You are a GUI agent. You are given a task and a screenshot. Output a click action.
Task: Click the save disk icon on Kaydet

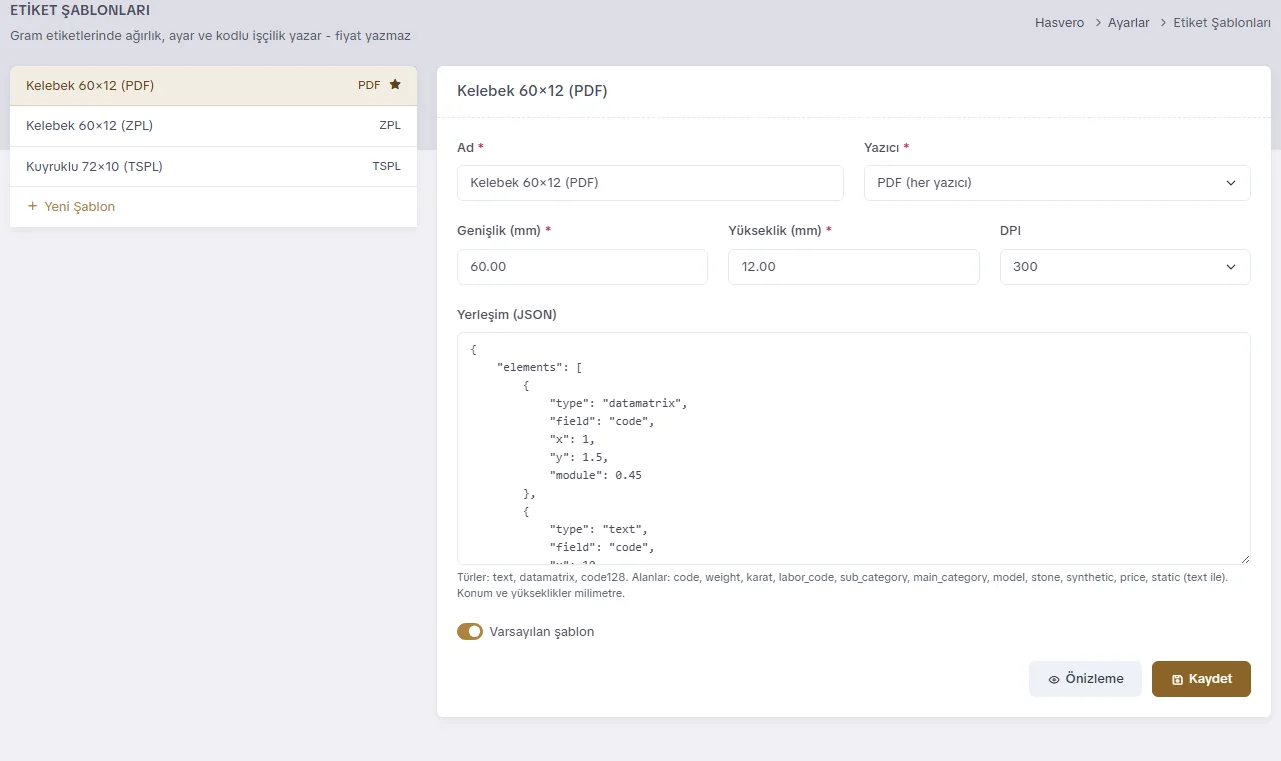[x=1177, y=679]
